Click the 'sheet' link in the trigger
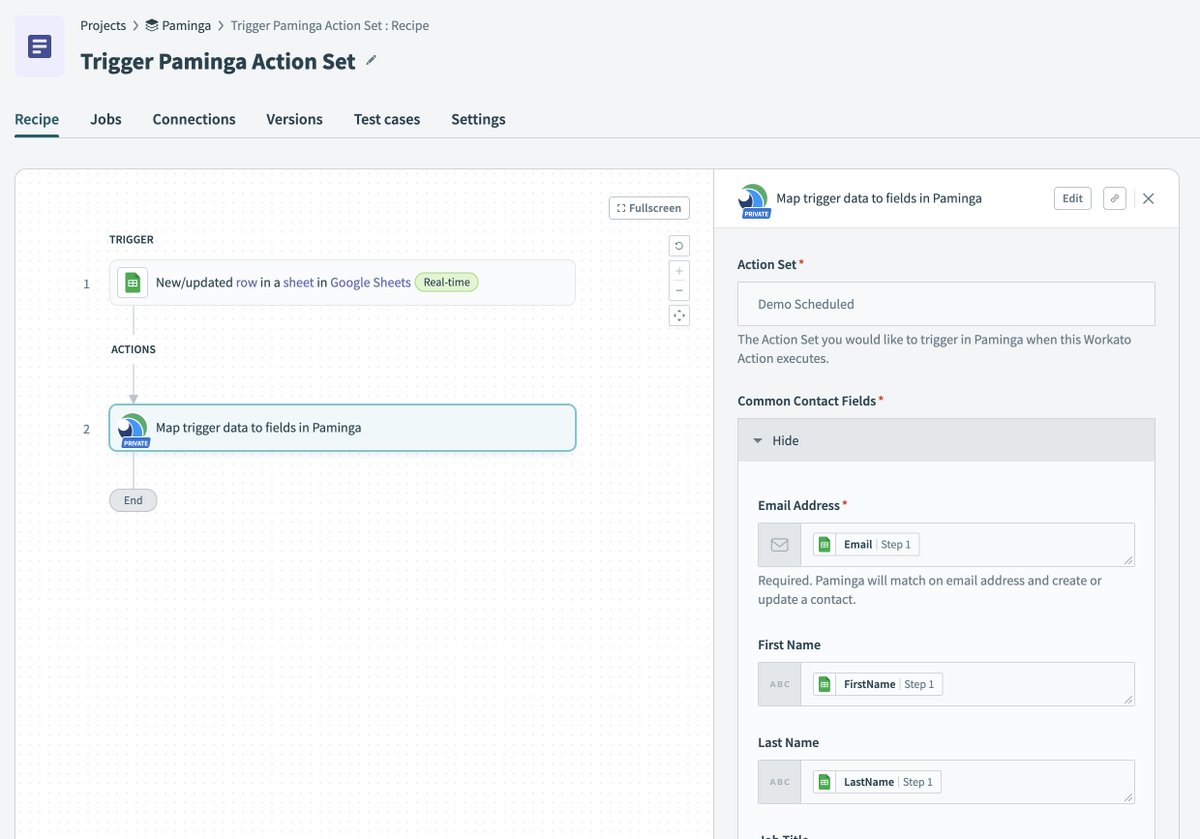This screenshot has width=1200, height=839. [x=298, y=283]
